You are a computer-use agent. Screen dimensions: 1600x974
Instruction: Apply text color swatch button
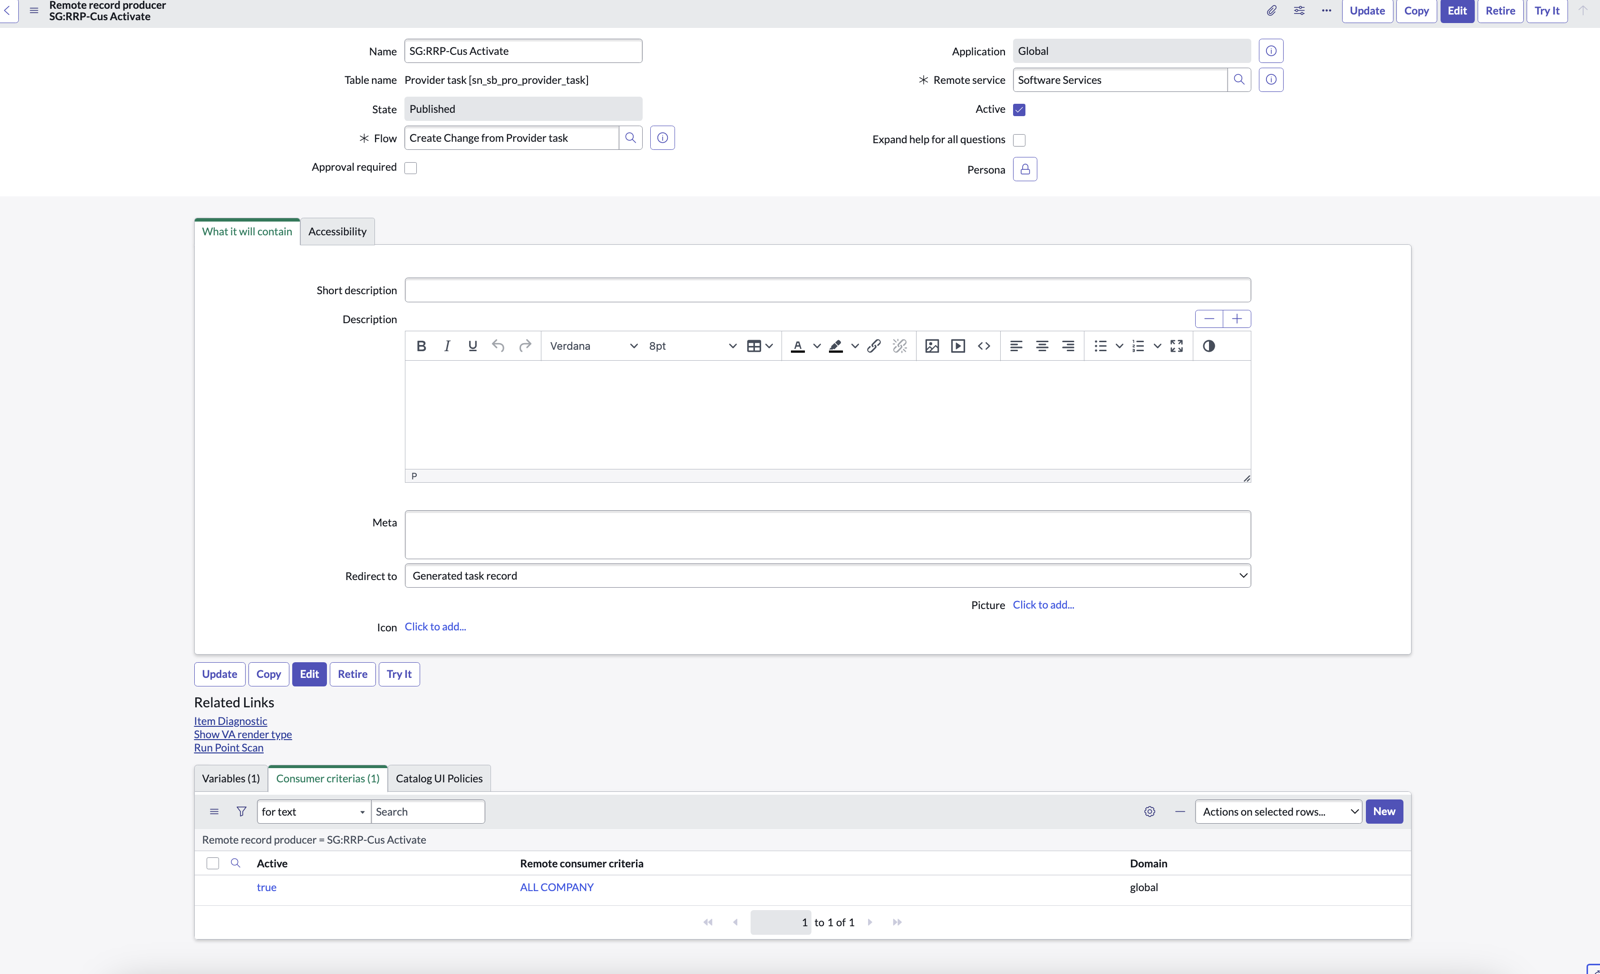click(798, 346)
